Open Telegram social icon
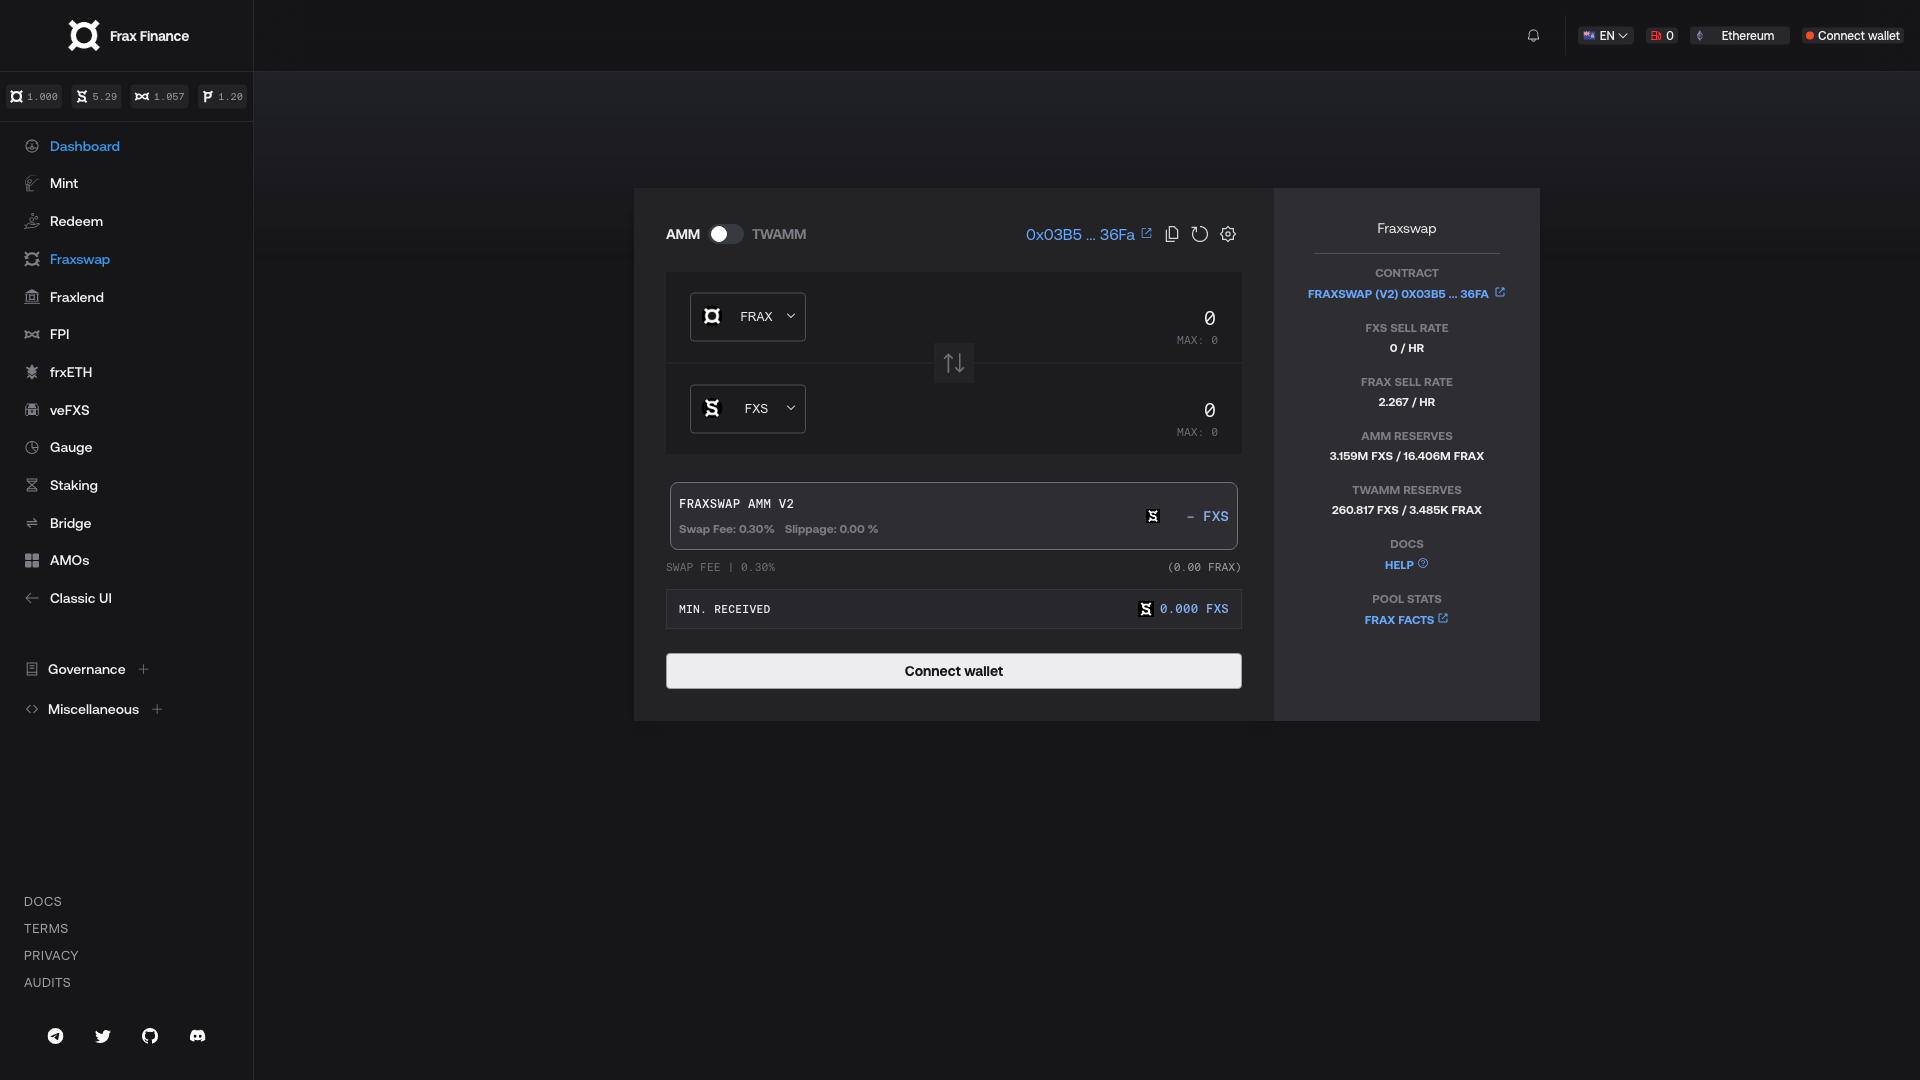This screenshot has width=1920, height=1080. [56, 1036]
